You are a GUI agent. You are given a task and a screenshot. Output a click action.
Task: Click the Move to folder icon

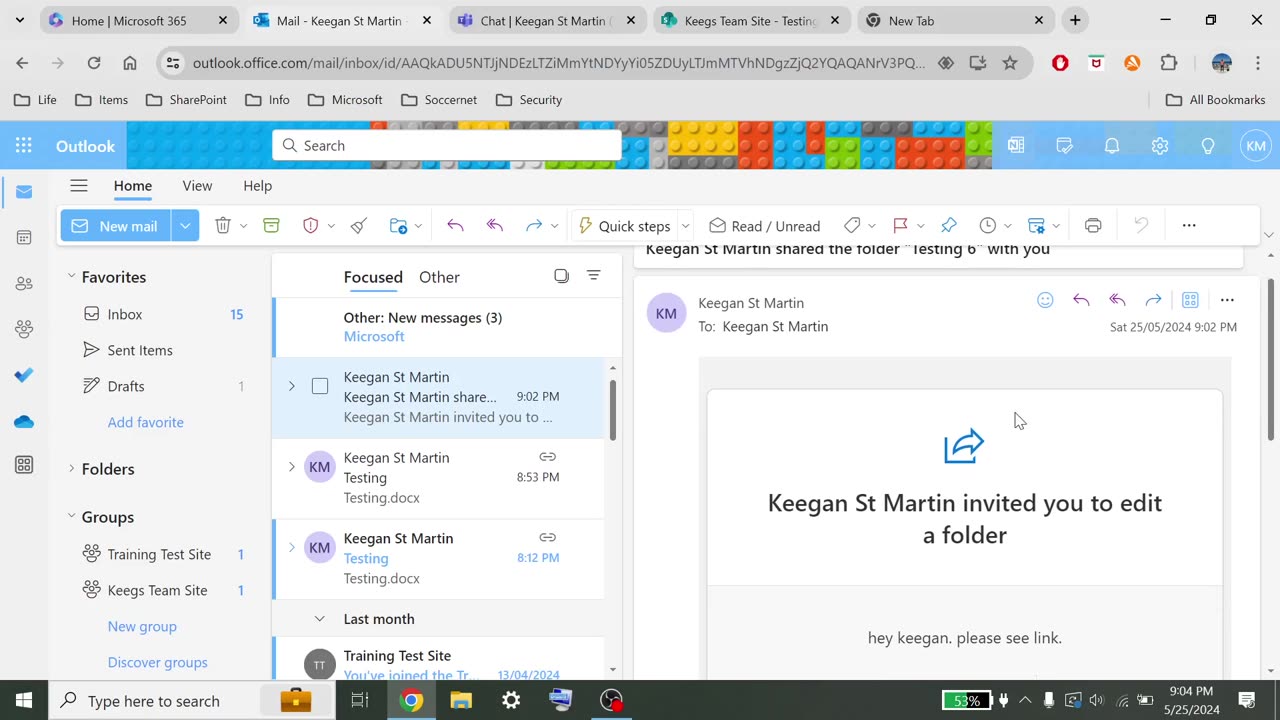pos(398,226)
